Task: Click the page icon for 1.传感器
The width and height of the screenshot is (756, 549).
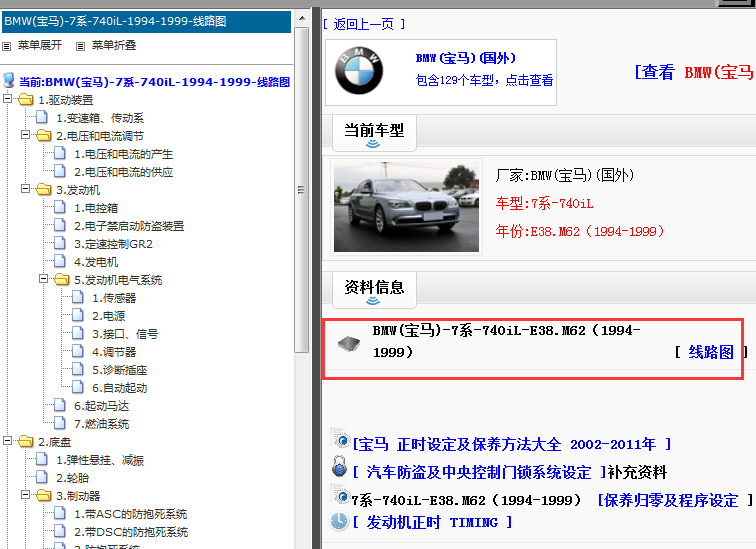Action: [78, 297]
